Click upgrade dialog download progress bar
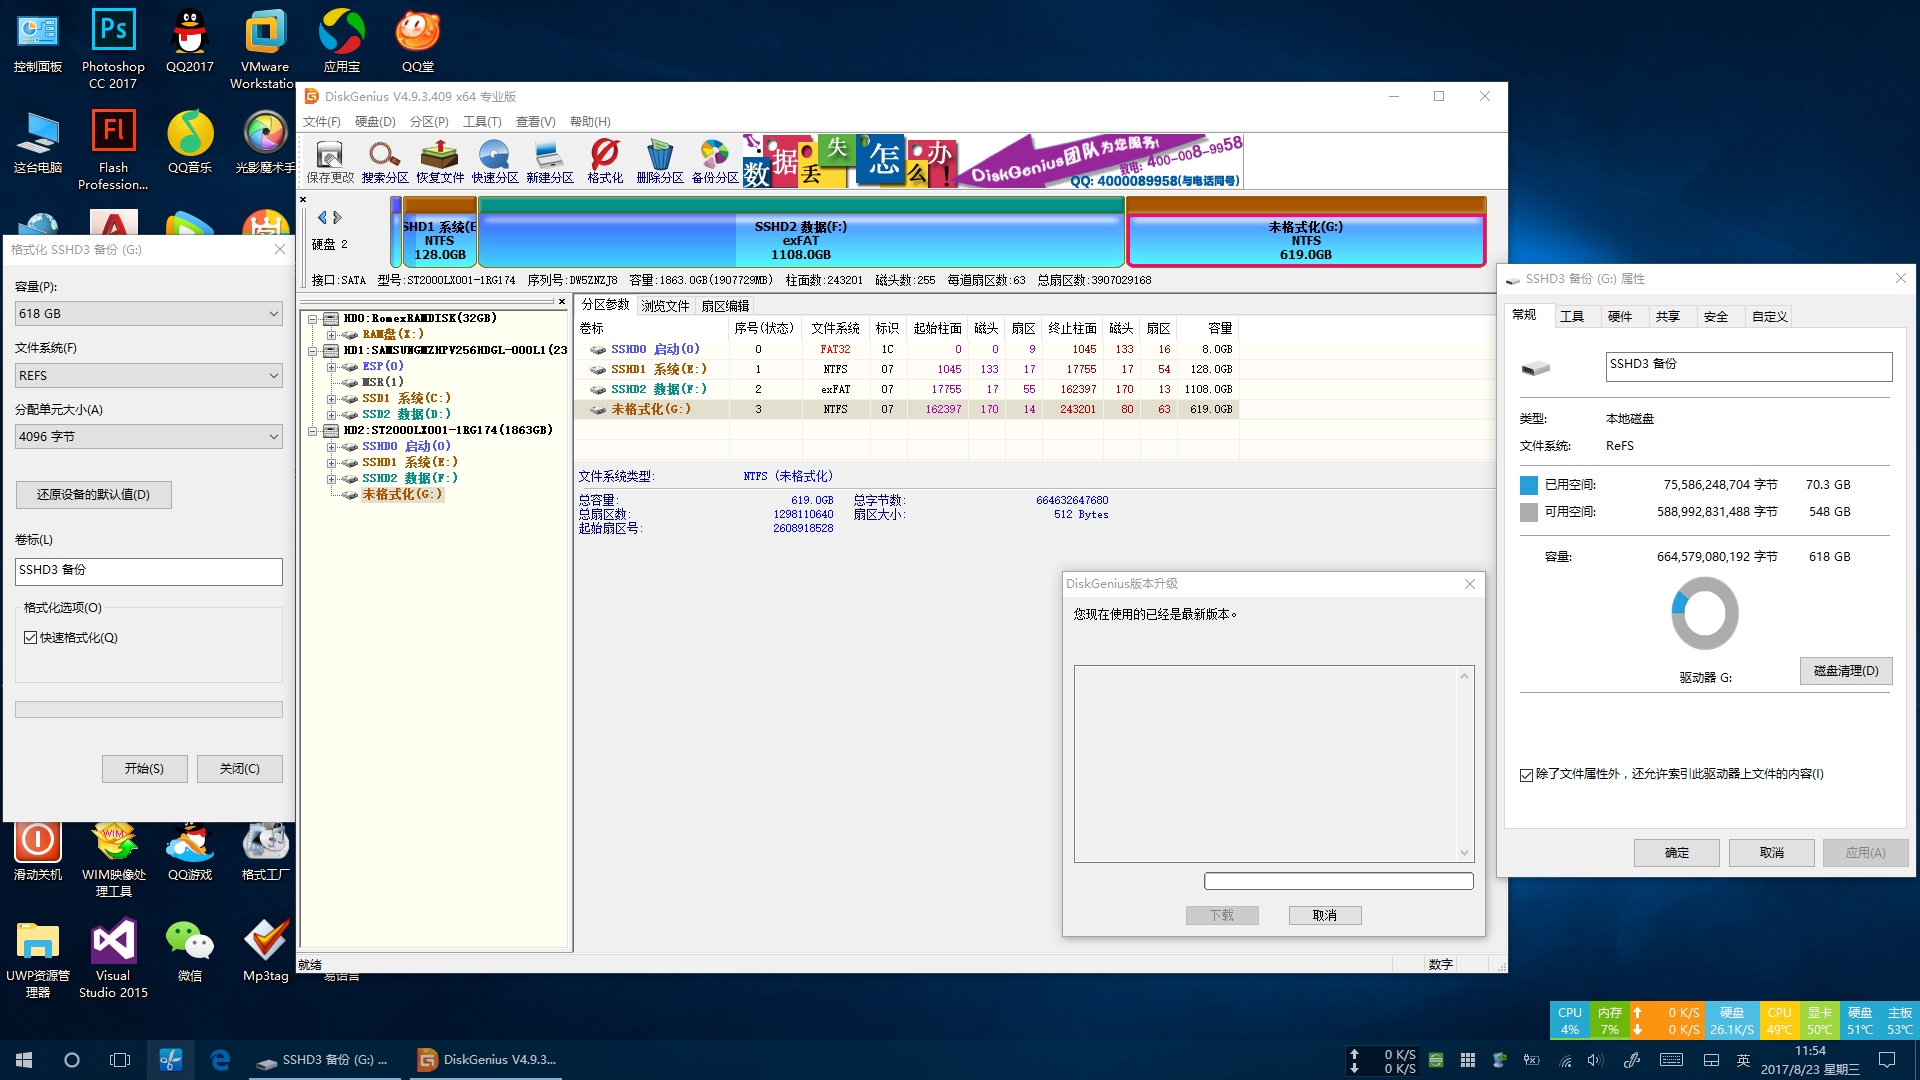Viewport: 1920px width, 1080px height. pos(1339,881)
